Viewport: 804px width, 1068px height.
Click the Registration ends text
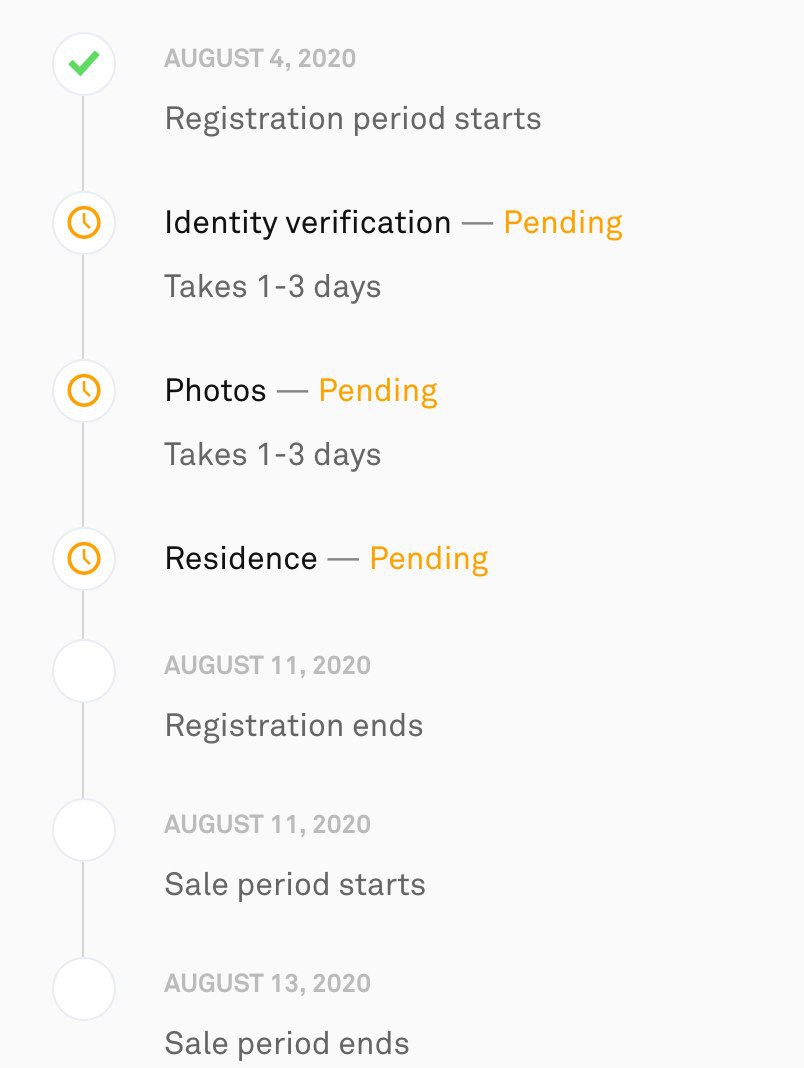pyautogui.click(x=294, y=725)
